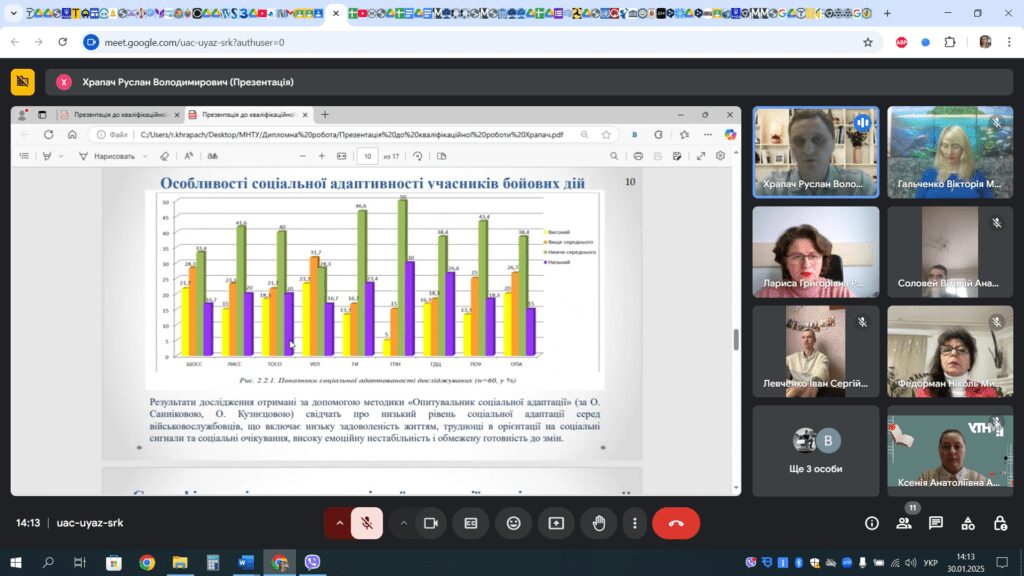Show the participants list
The height and width of the screenshot is (576, 1024).
click(904, 523)
